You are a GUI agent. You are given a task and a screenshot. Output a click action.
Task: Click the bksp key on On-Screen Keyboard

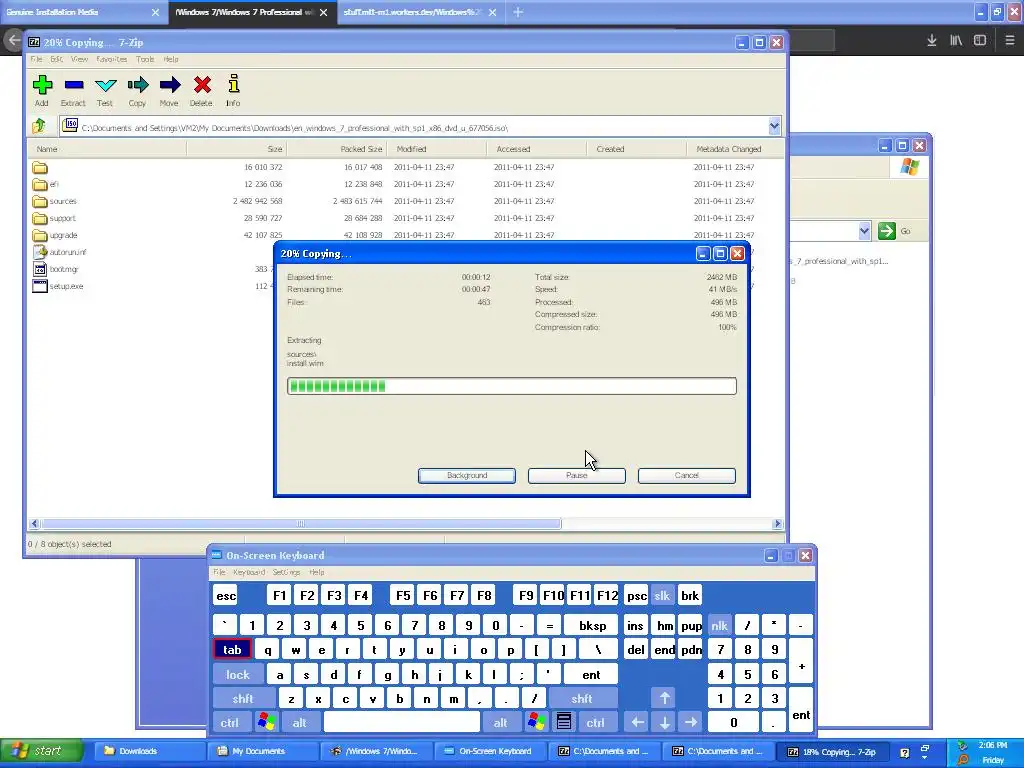coord(592,626)
